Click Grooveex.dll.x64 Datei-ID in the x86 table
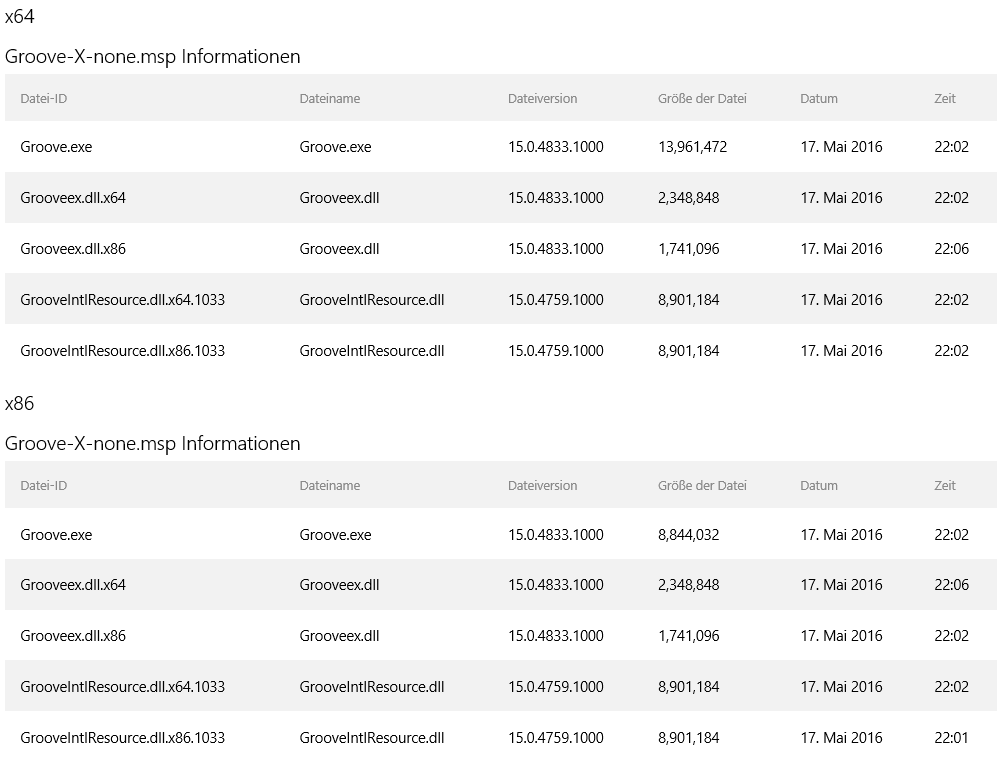Viewport: 1004px width, 758px height. click(x=73, y=585)
